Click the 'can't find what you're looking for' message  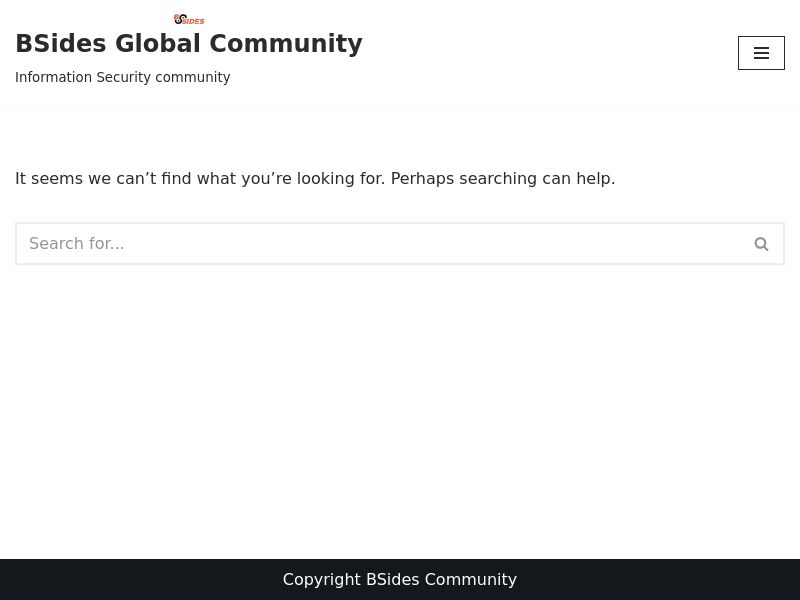click(x=200, y=179)
